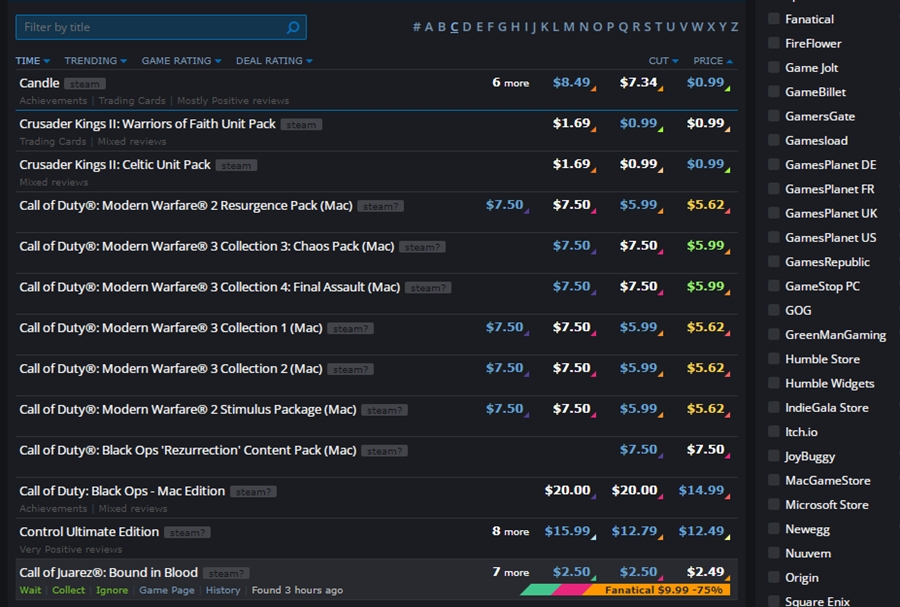Check the GamersGate store checkbox
This screenshot has width=900, height=607.
point(774,116)
